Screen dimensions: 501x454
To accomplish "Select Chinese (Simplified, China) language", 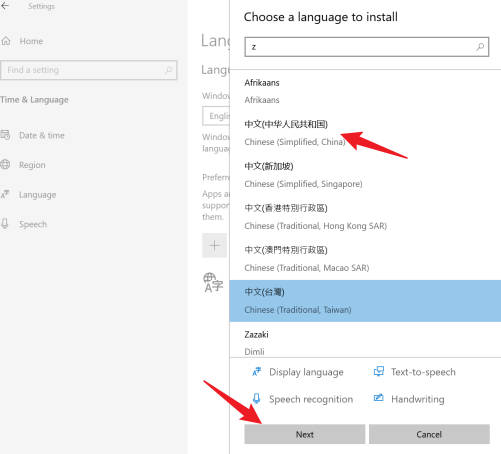I will coord(365,133).
